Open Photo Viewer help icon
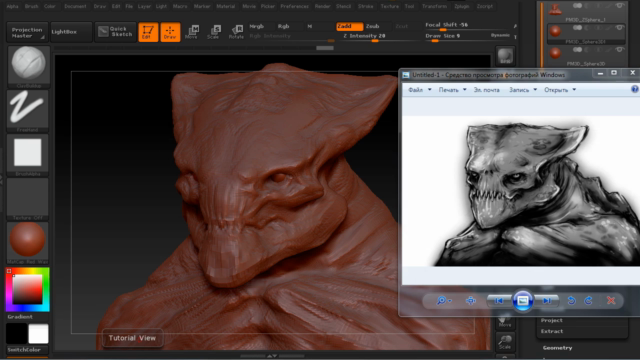Image resolution: width=640 pixels, height=360 pixels. [635, 89]
